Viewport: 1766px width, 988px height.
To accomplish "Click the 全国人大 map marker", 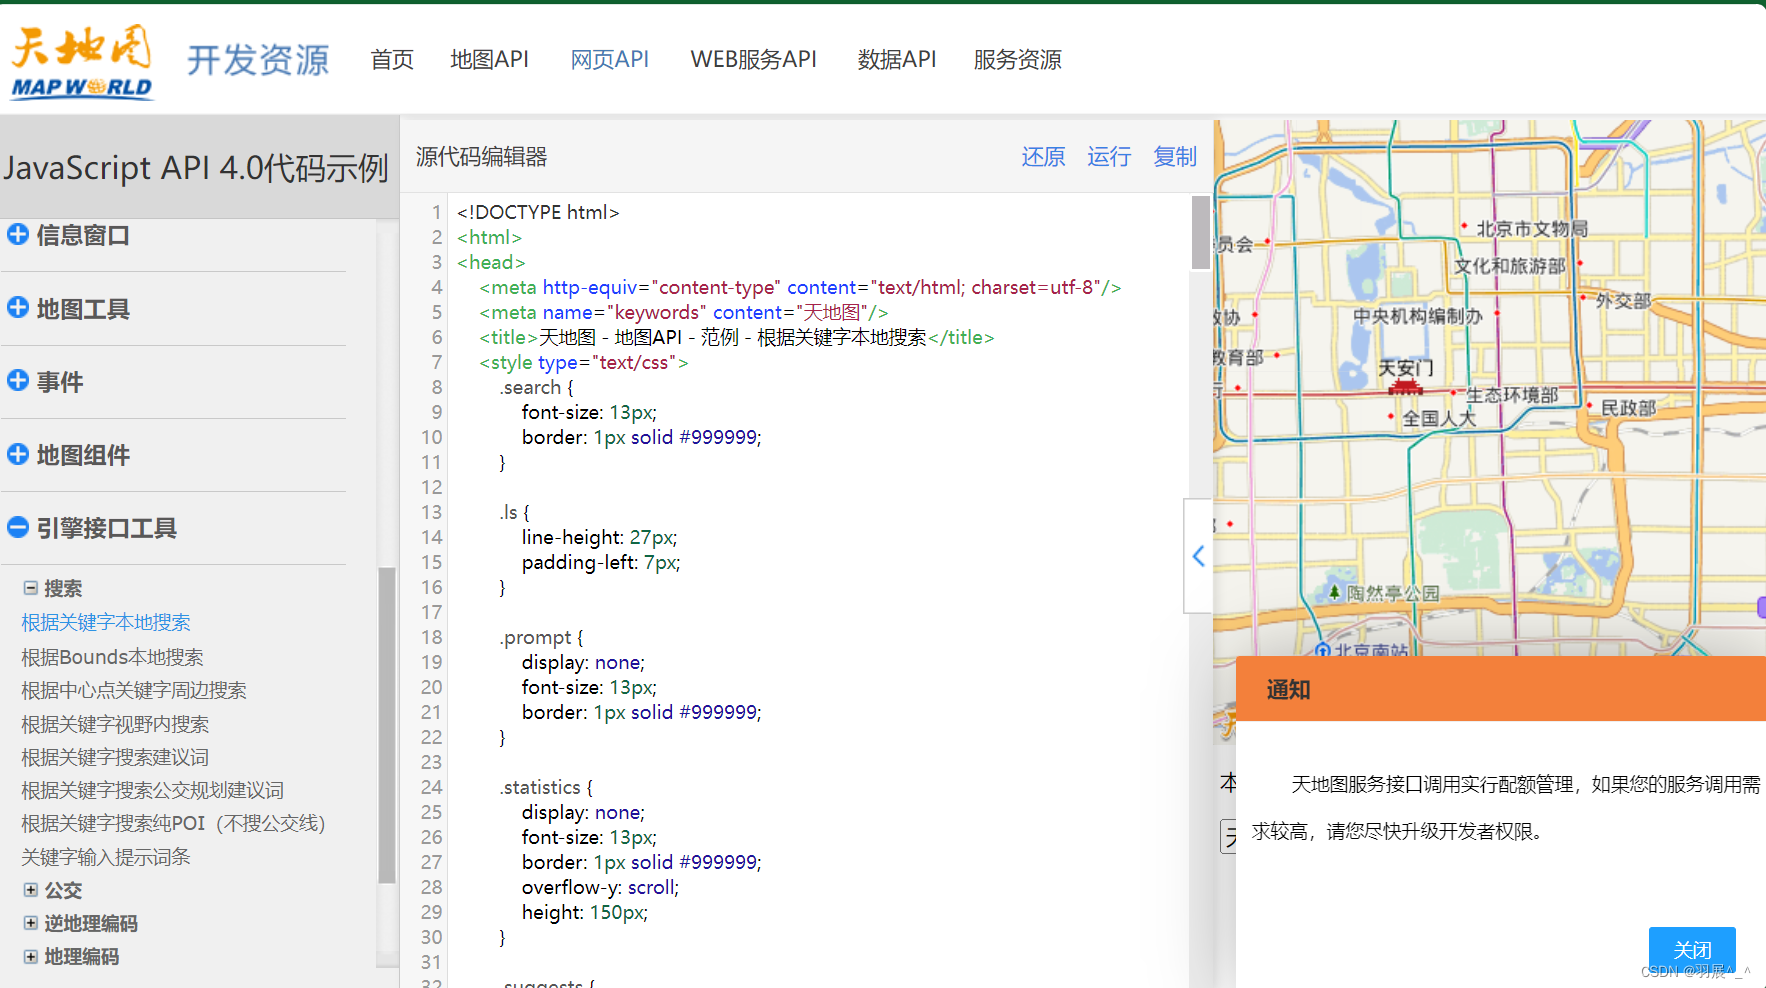I will point(1390,415).
